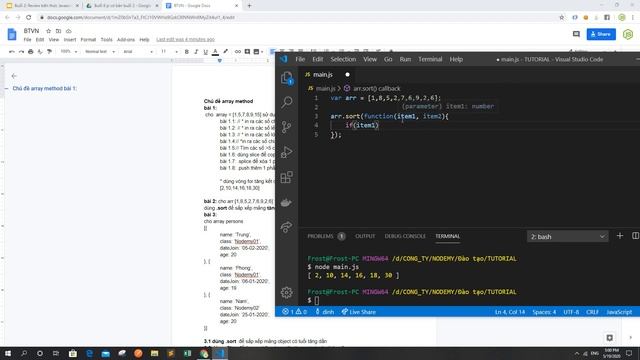This screenshot has height=360, width=640.
Task: Bookmark this page with the star icon
Action: (562, 17)
